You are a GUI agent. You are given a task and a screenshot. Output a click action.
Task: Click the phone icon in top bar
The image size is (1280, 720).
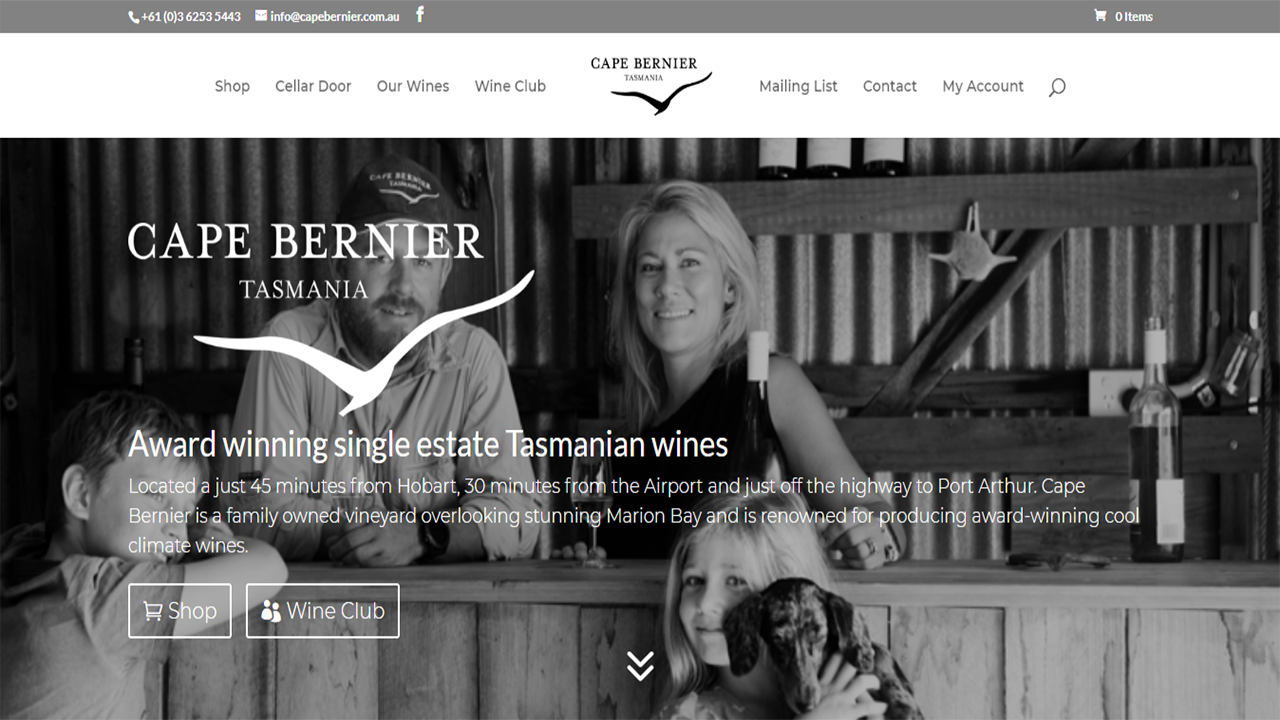click(134, 17)
